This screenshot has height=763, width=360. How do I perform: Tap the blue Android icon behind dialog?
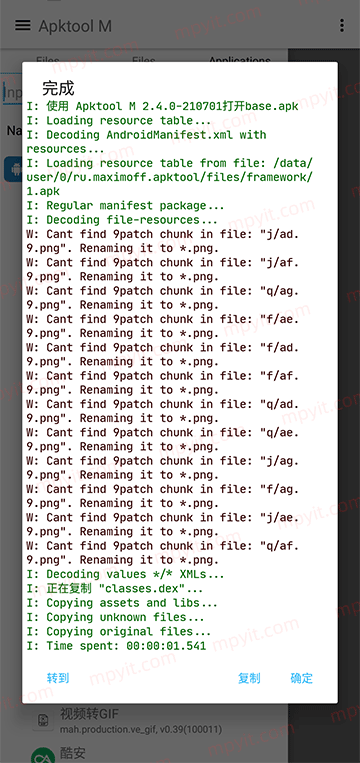click(x=13, y=169)
